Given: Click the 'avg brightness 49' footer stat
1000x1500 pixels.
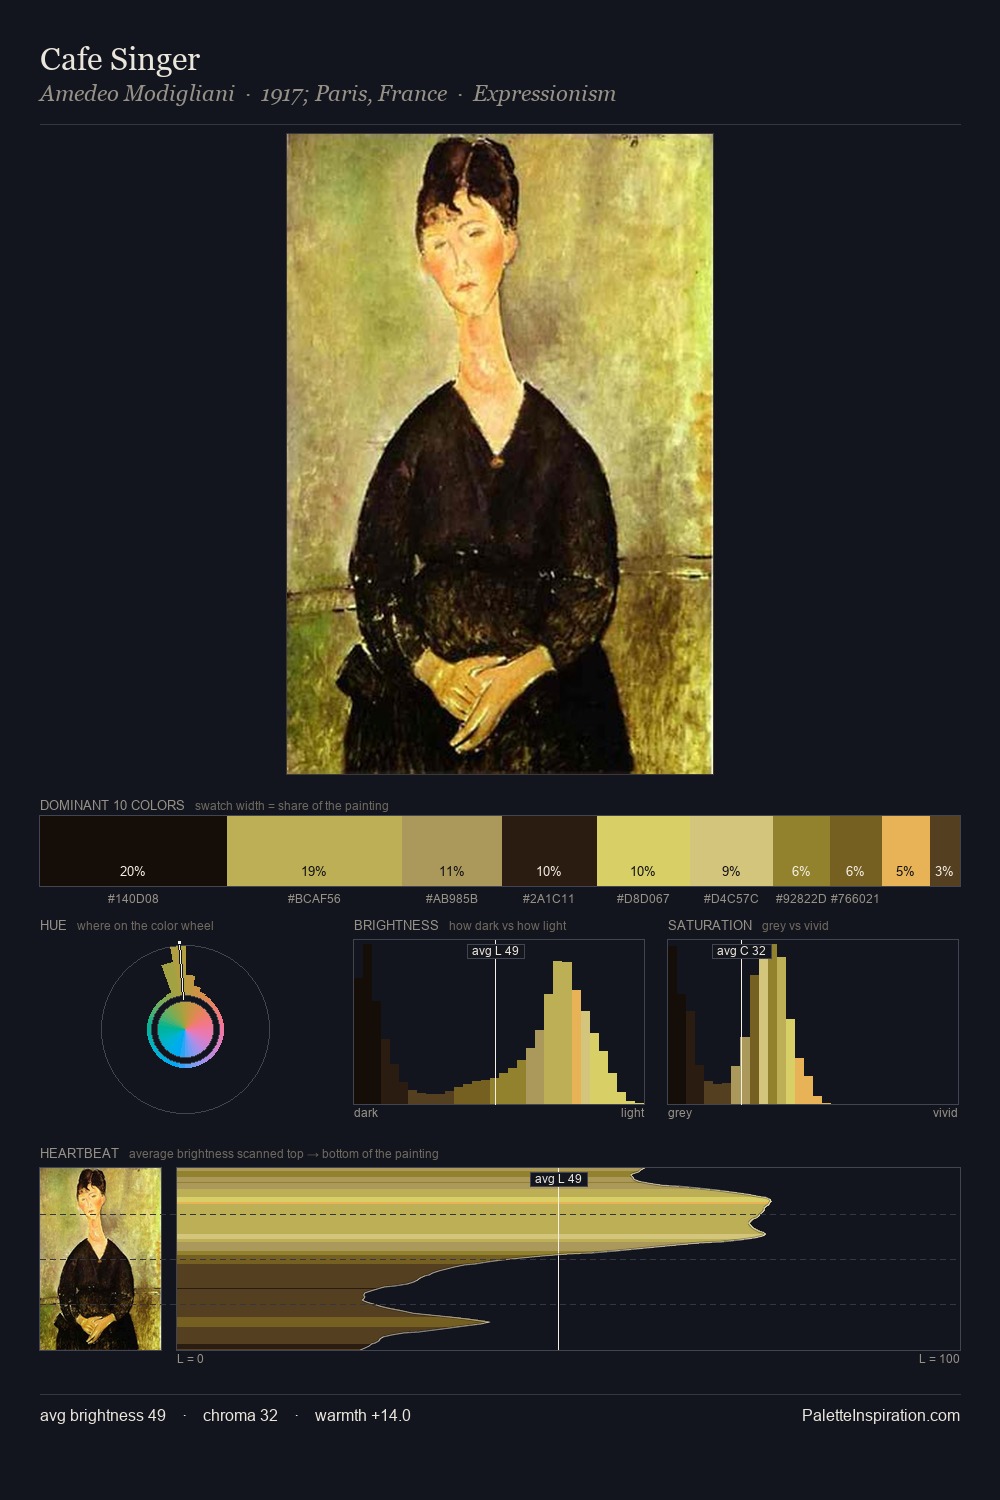Looking at the screenshot, I should (103, 1415).
